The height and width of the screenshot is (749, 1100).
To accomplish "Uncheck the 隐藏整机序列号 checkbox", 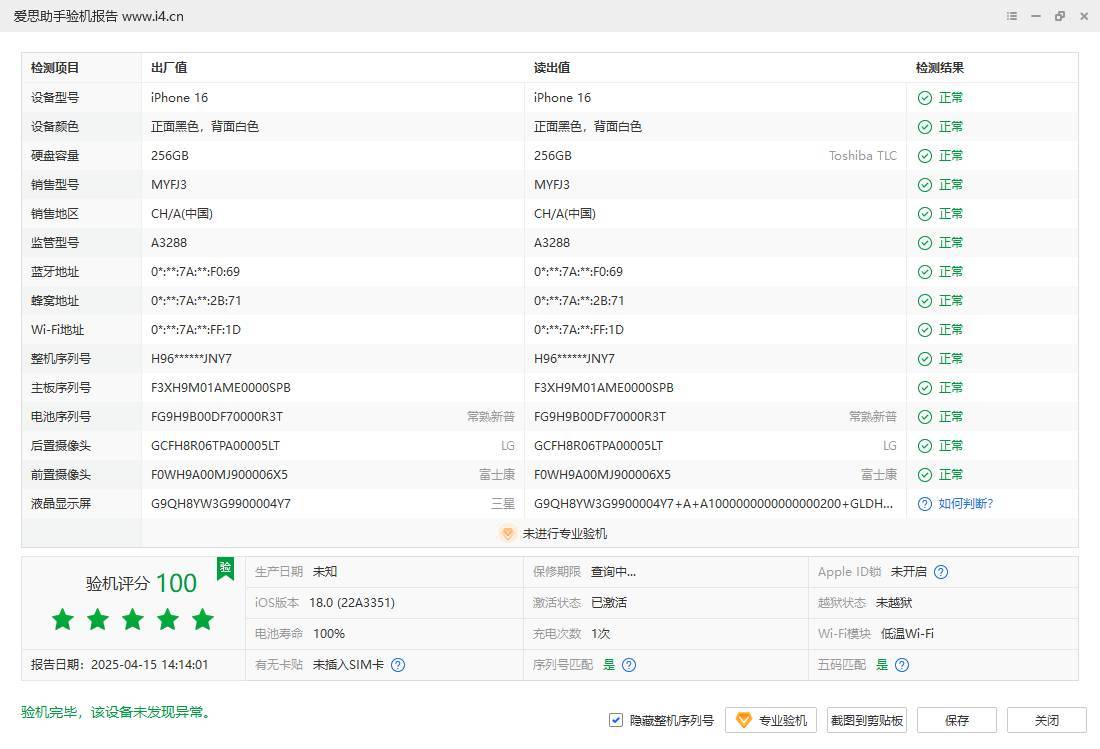I will coord(616,720).
